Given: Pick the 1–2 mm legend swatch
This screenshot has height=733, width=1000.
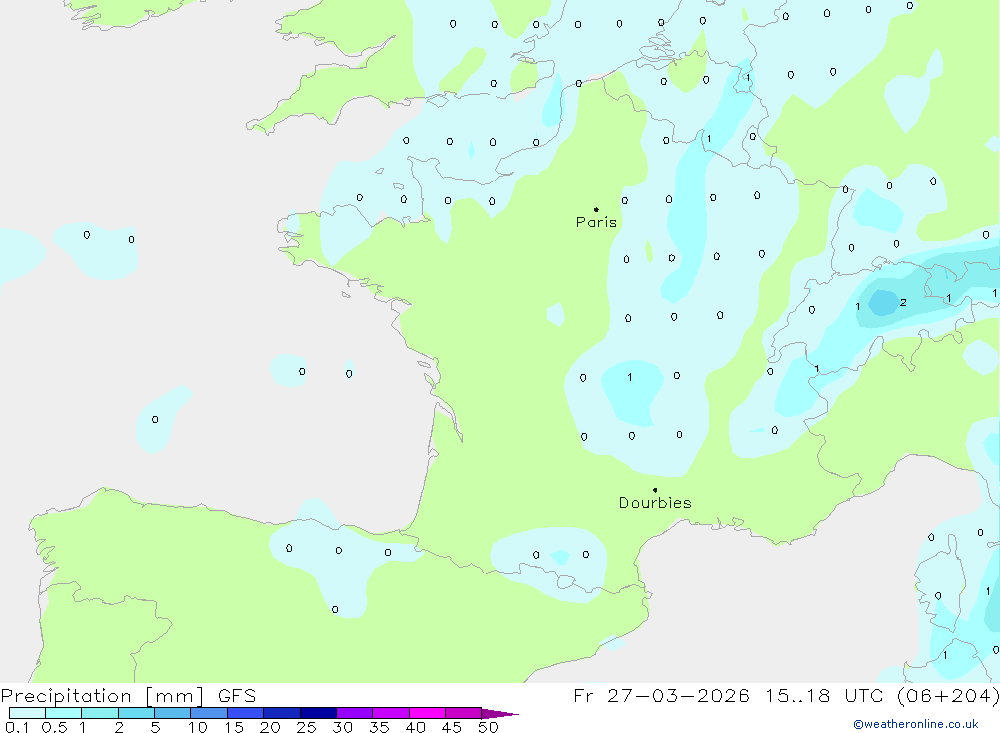Looking at the screenshot, I should coord(100,713).
